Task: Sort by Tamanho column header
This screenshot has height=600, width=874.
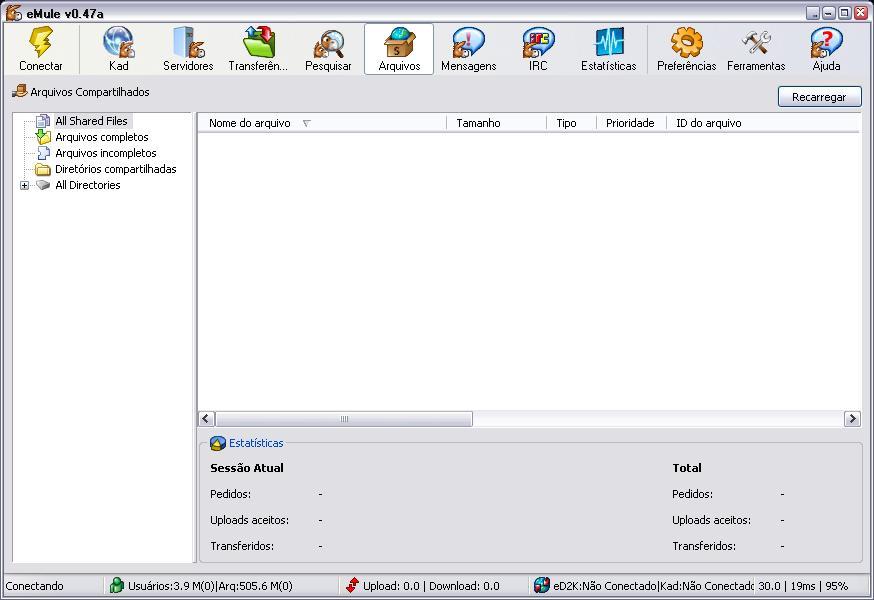Action: pos(497,123)
